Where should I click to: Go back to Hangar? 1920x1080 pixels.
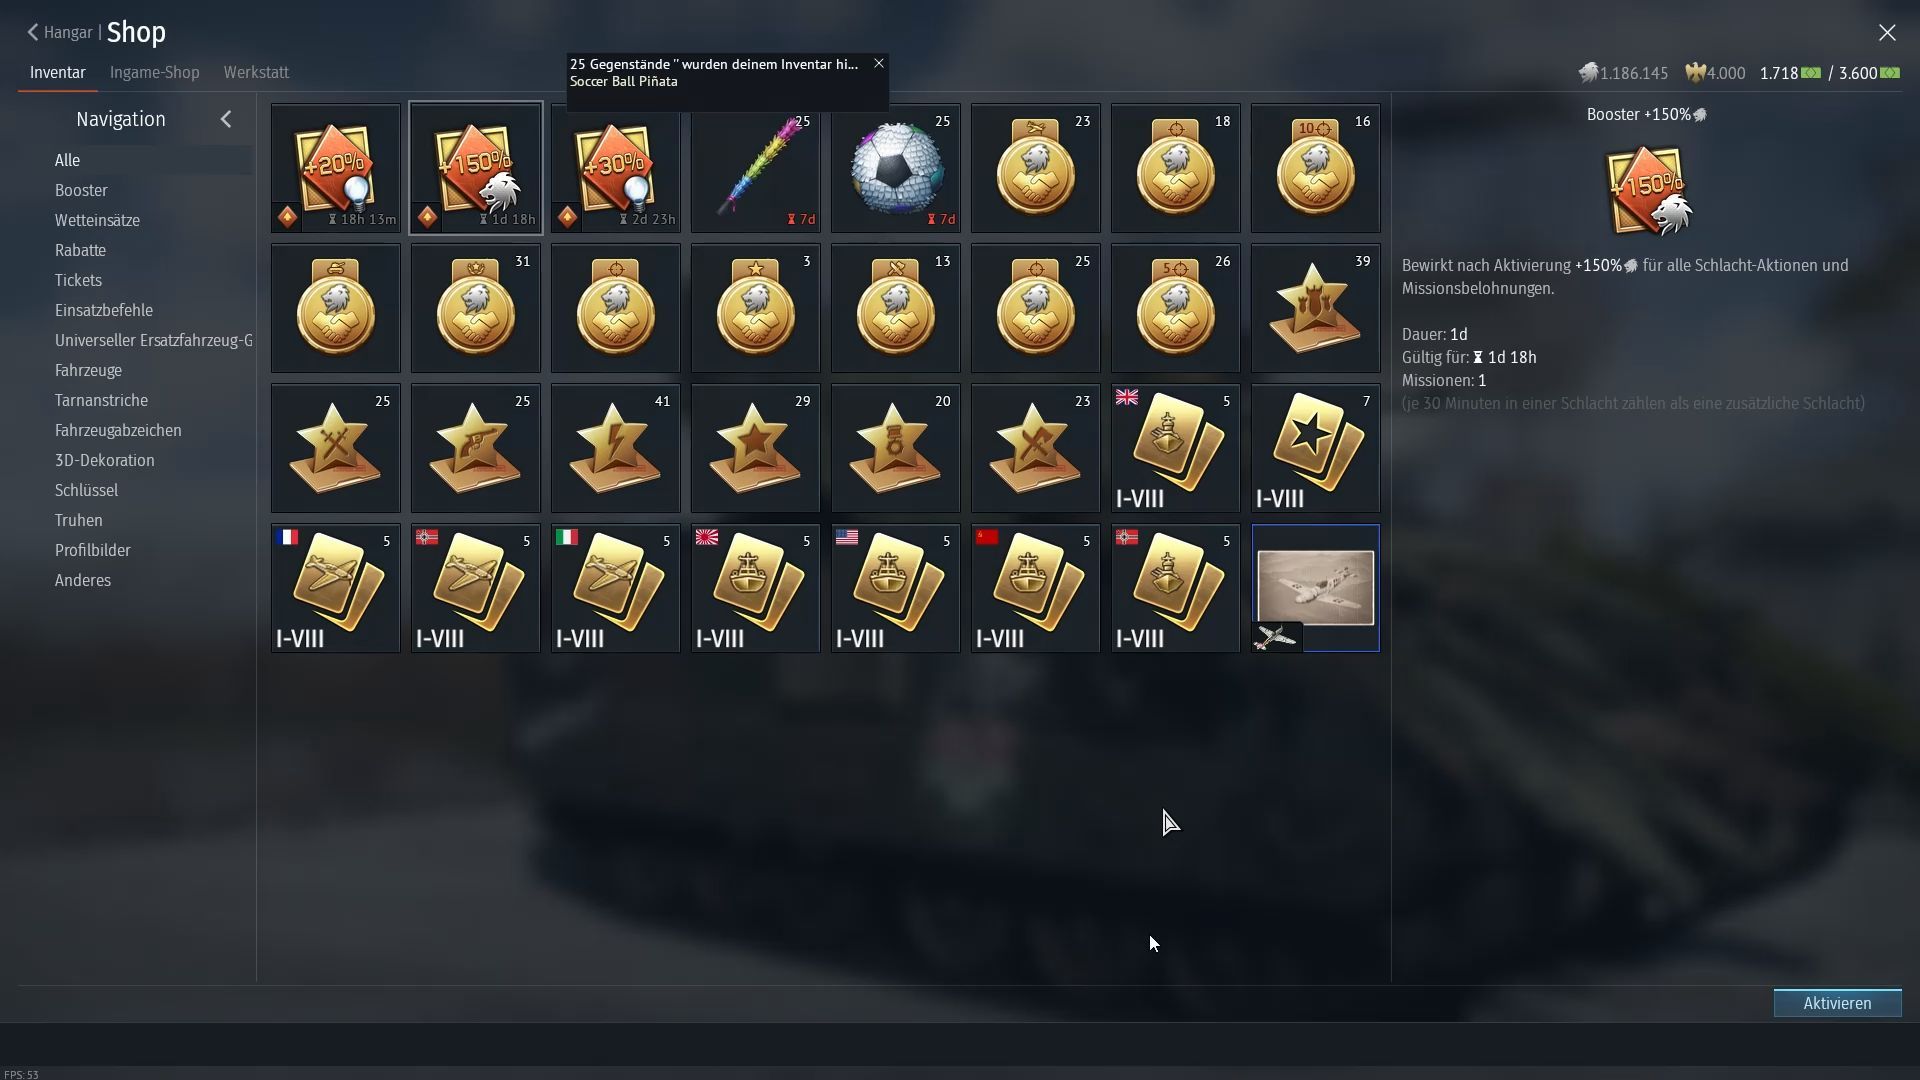60,32
